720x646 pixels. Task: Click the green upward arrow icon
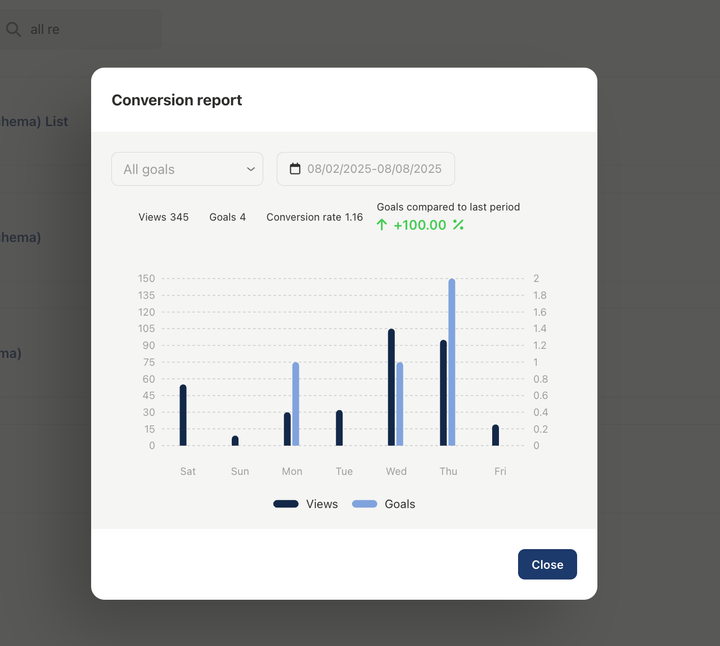pos(382,225)
